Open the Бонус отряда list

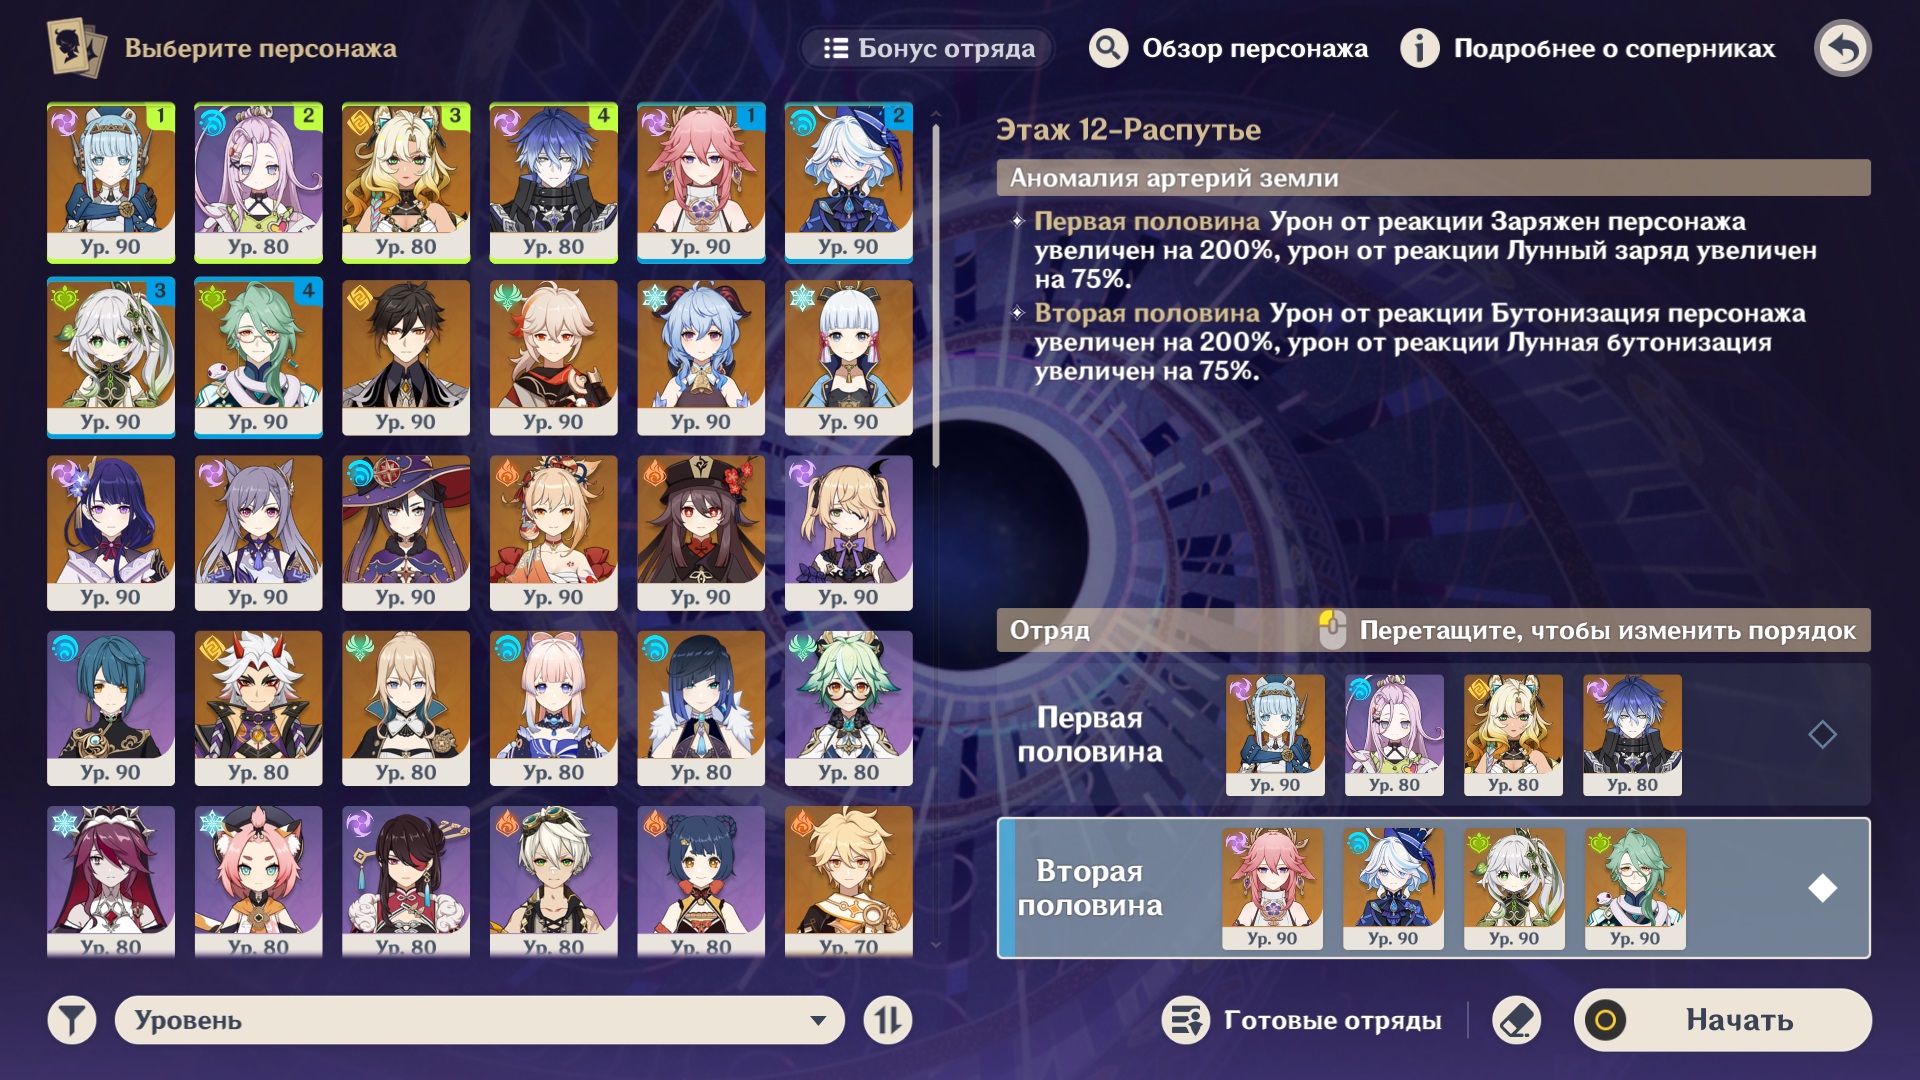tap(927, 48)
